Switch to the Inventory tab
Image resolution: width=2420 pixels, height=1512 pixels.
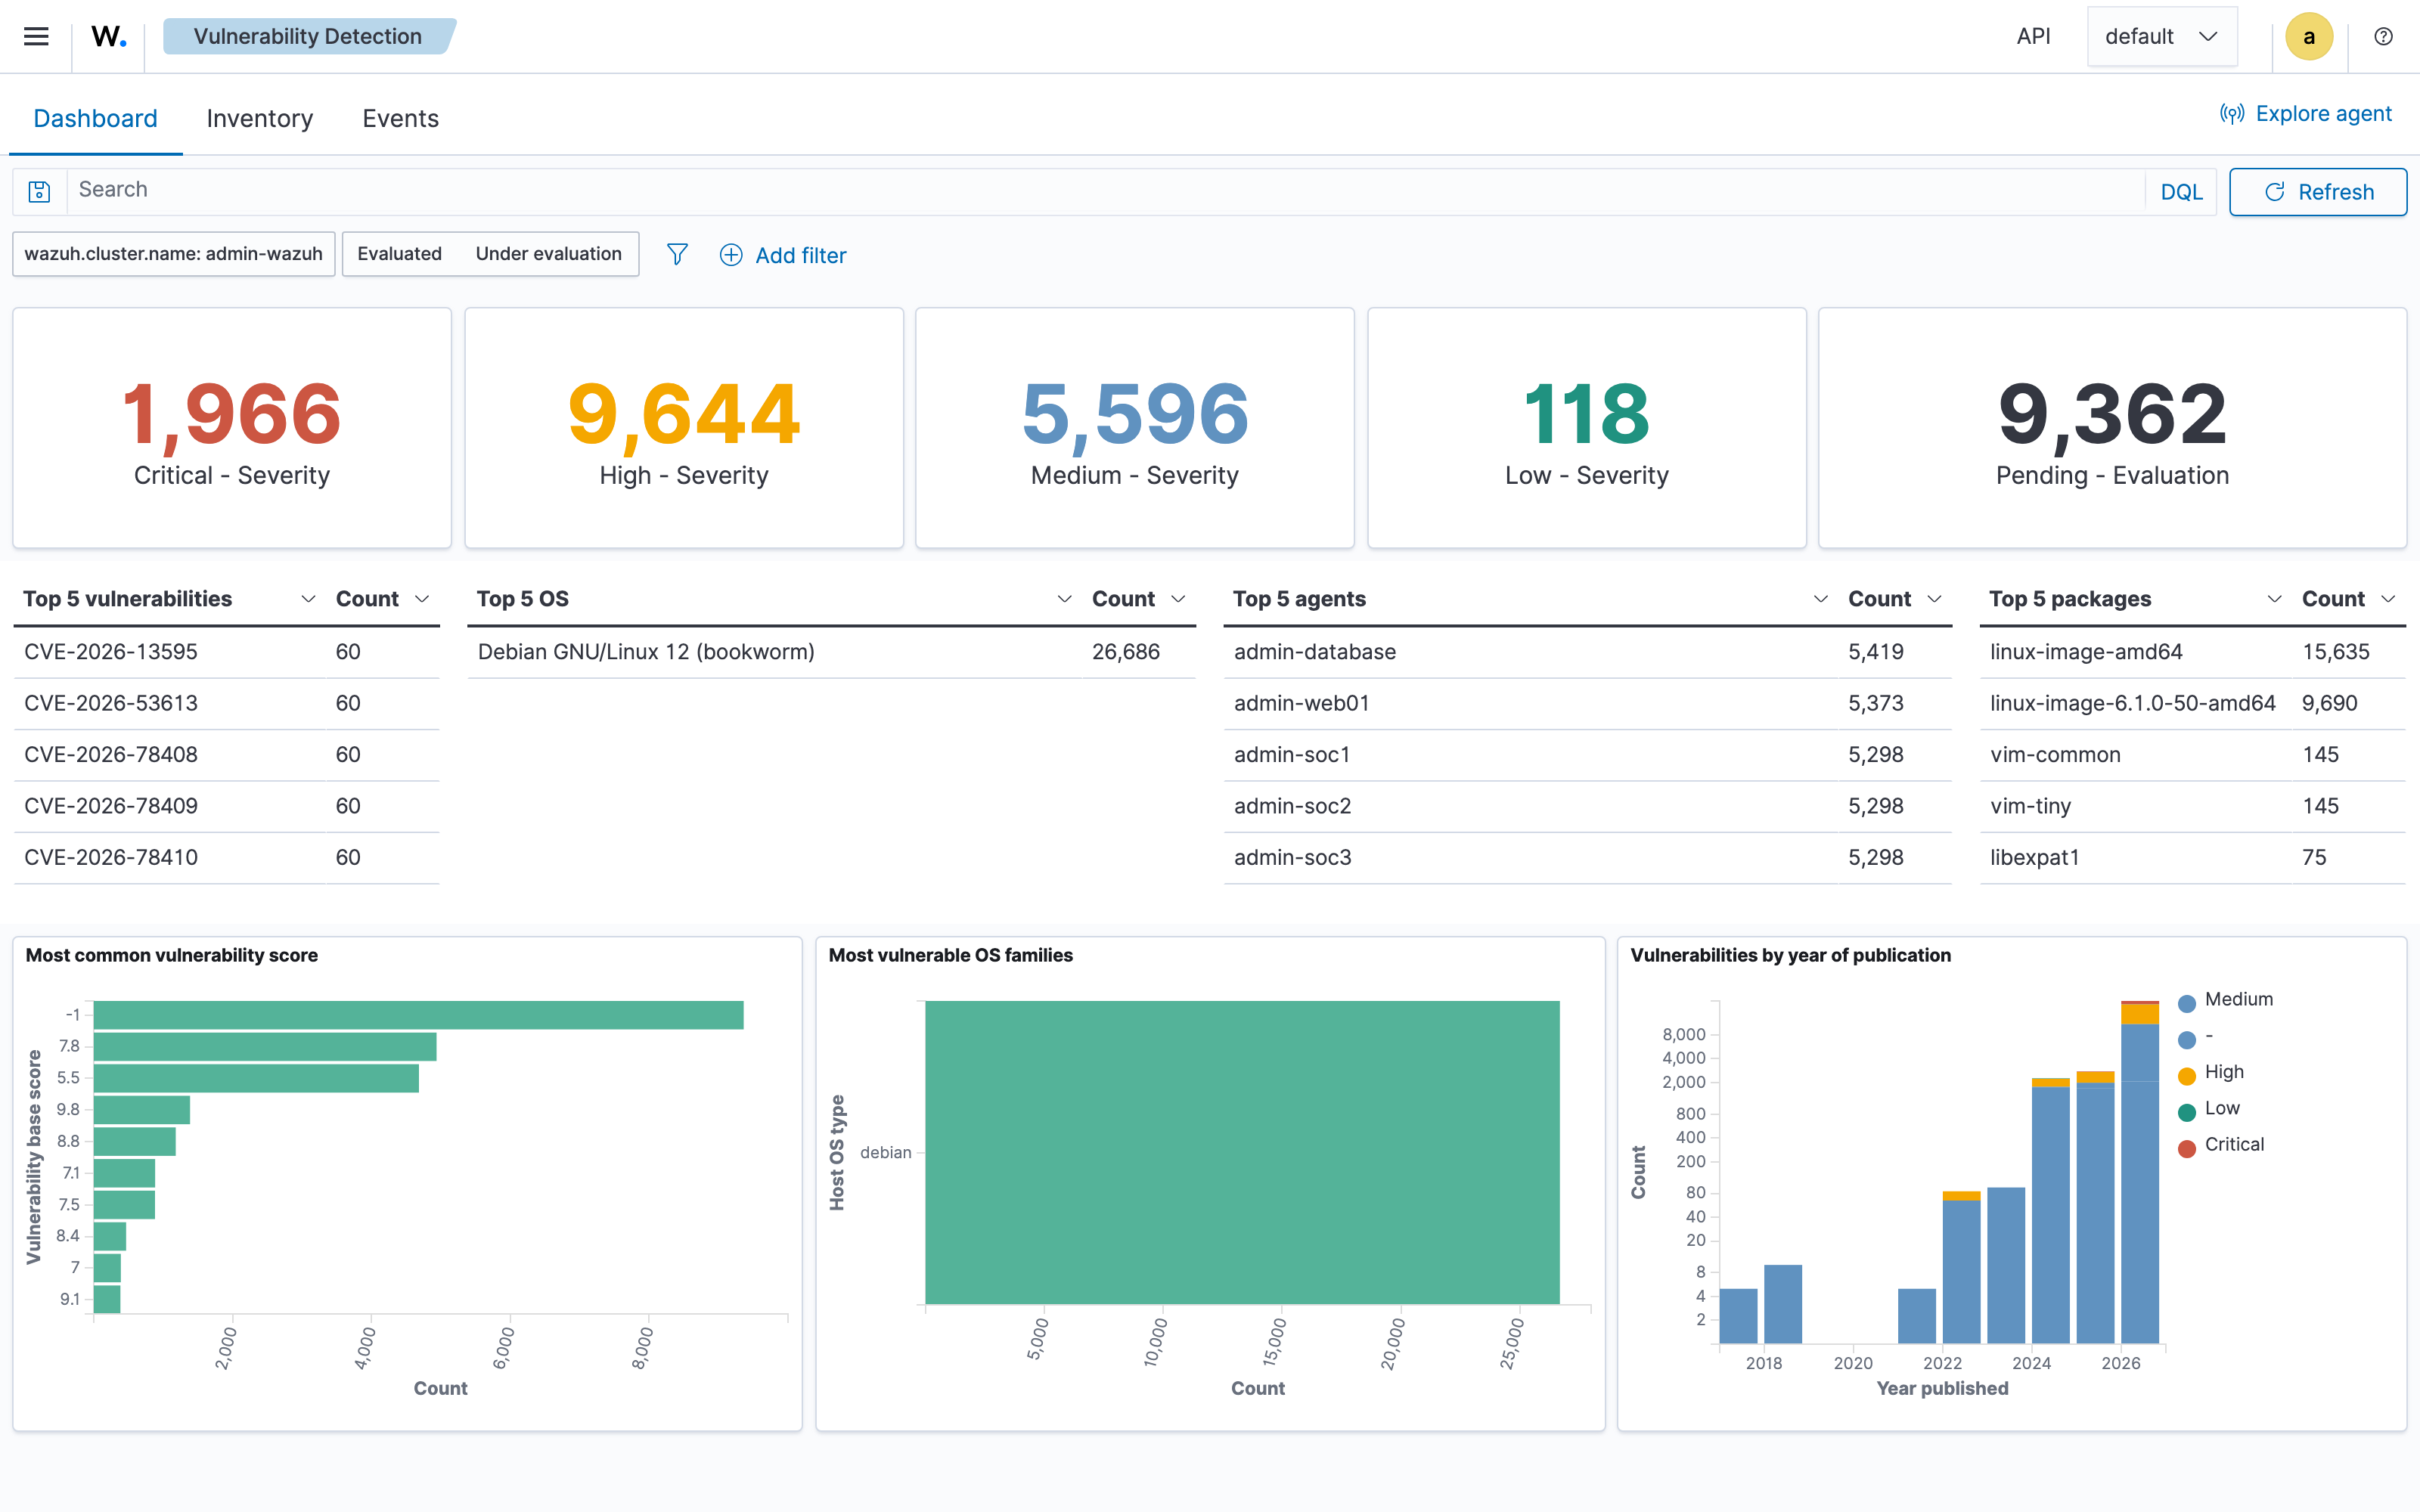pyautogui.click(x=259, y=118)
